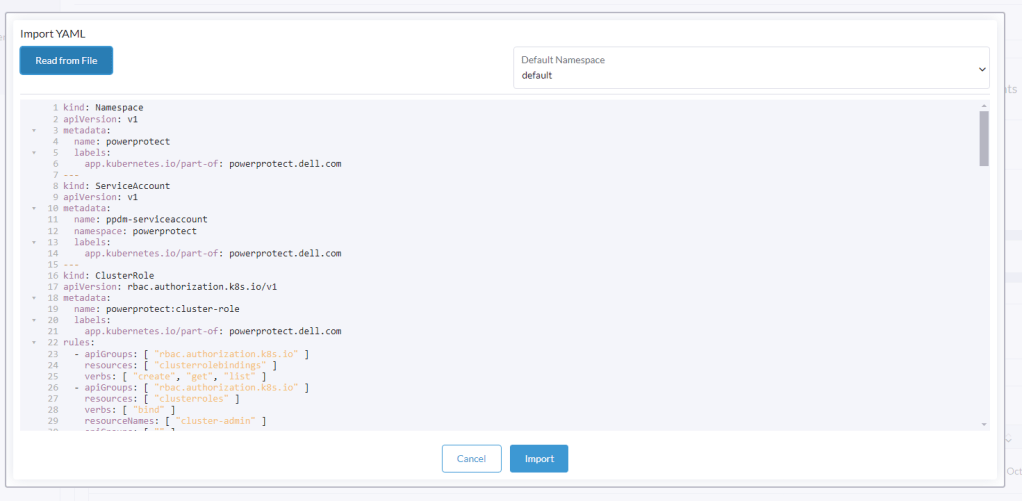Click the editor's vertical scrollbar thumb

984,138
